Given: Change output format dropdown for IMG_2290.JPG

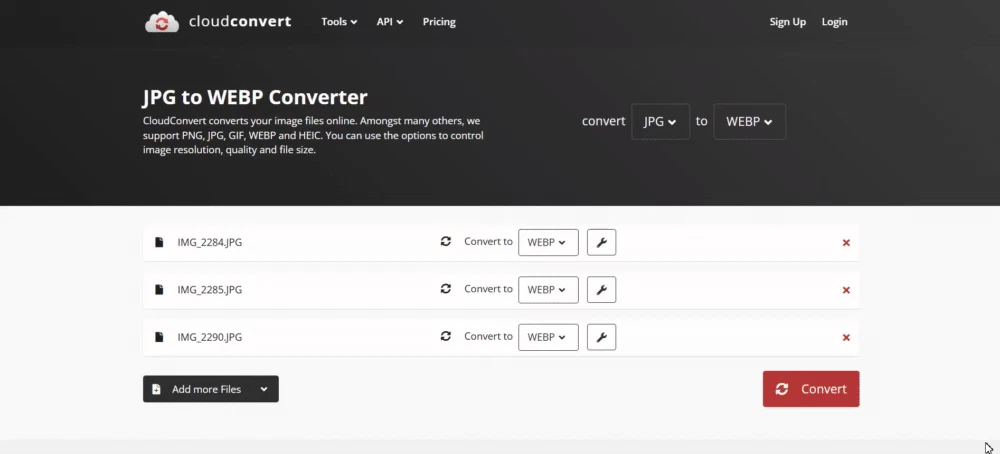Looking at the screenshot, I should [x=548, y=337].
